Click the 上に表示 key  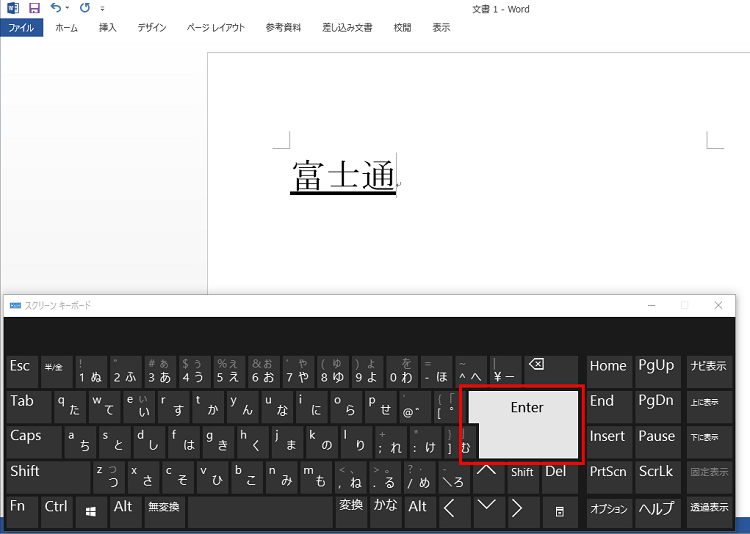click(x=709, y=407)
